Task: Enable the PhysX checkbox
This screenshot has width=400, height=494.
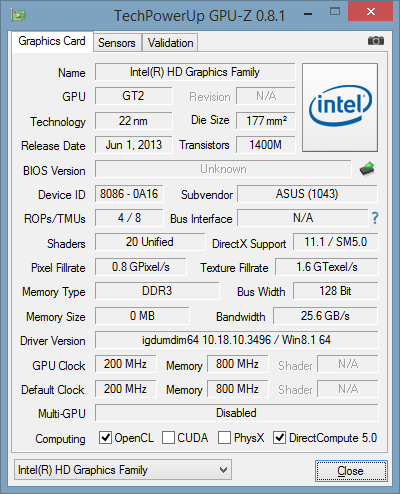Action: click(x=224, y=438)
